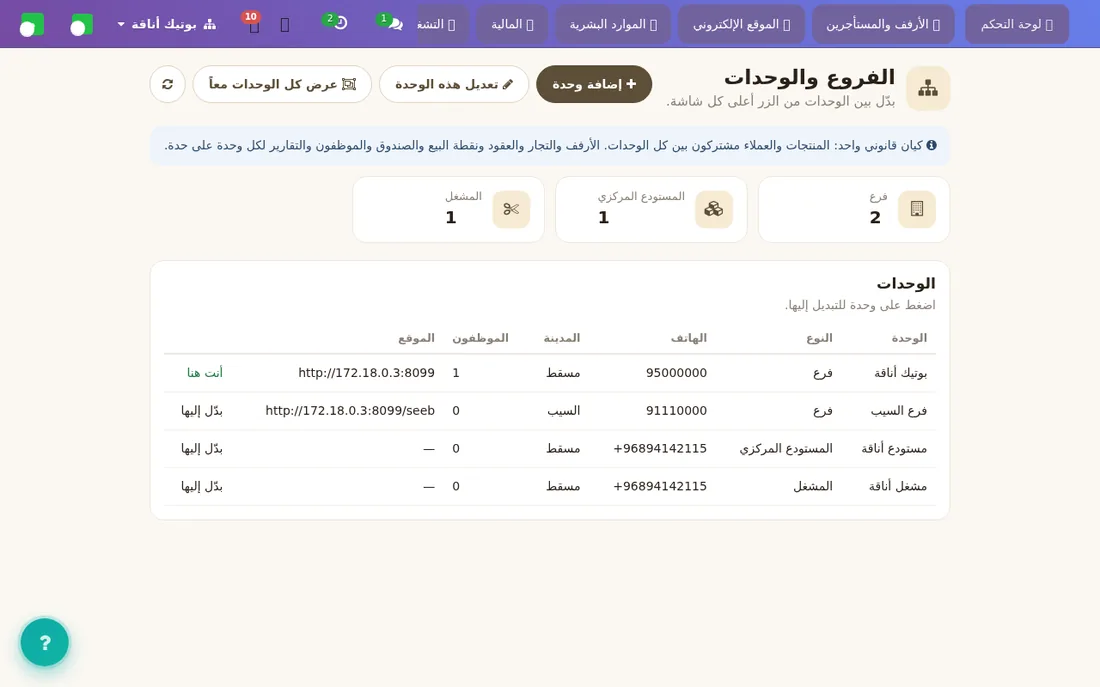Click phone number 91110000
Viewport: 1100px width, 687px height.
[676, 411]
